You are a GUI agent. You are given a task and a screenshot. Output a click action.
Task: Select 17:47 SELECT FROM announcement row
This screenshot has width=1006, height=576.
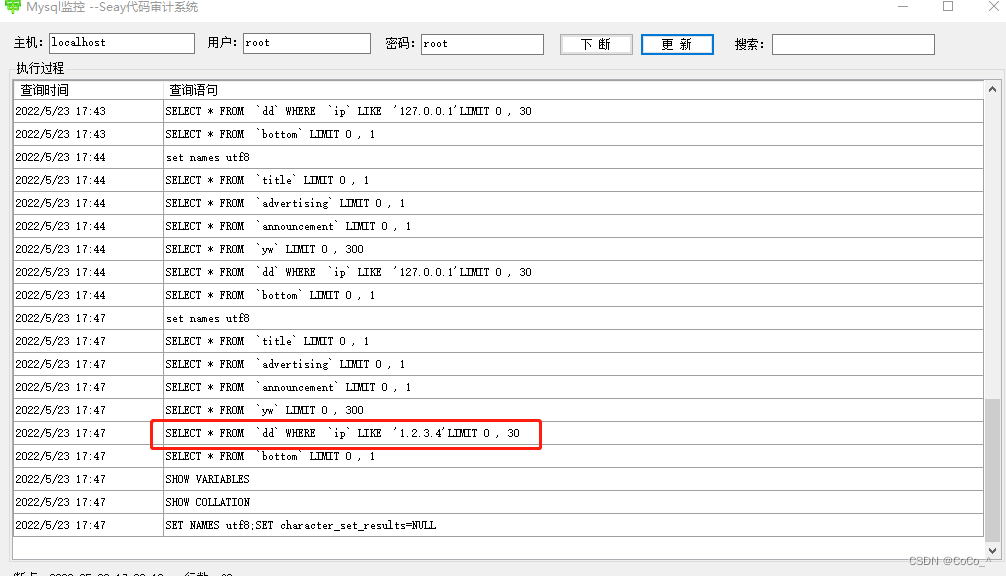(x=499, y=387)
